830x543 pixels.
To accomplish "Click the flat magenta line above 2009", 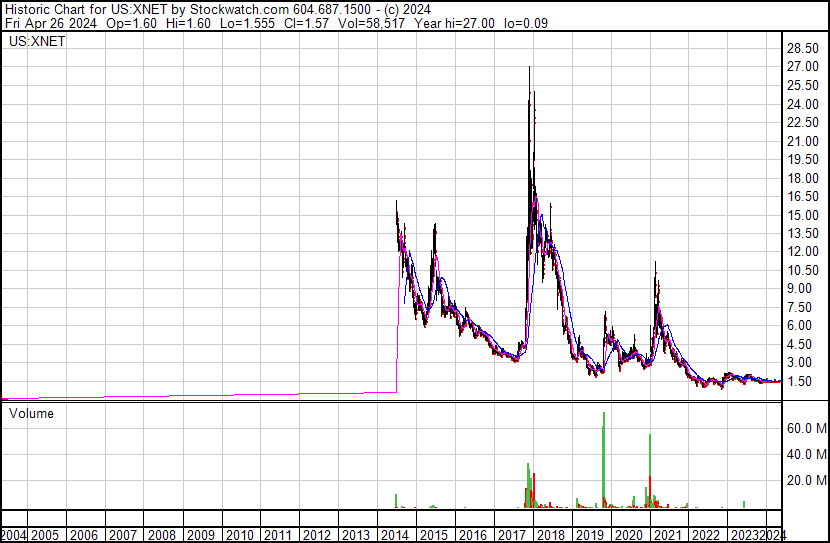I will [x=200, y=396].
